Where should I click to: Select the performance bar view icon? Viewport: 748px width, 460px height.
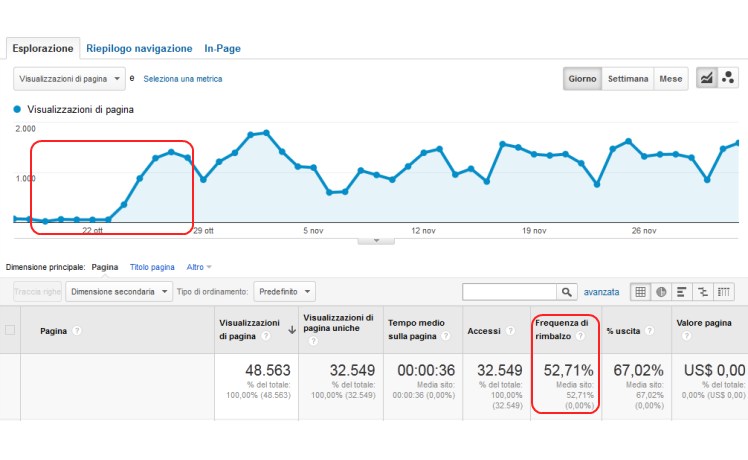click(x=682, y=292)
